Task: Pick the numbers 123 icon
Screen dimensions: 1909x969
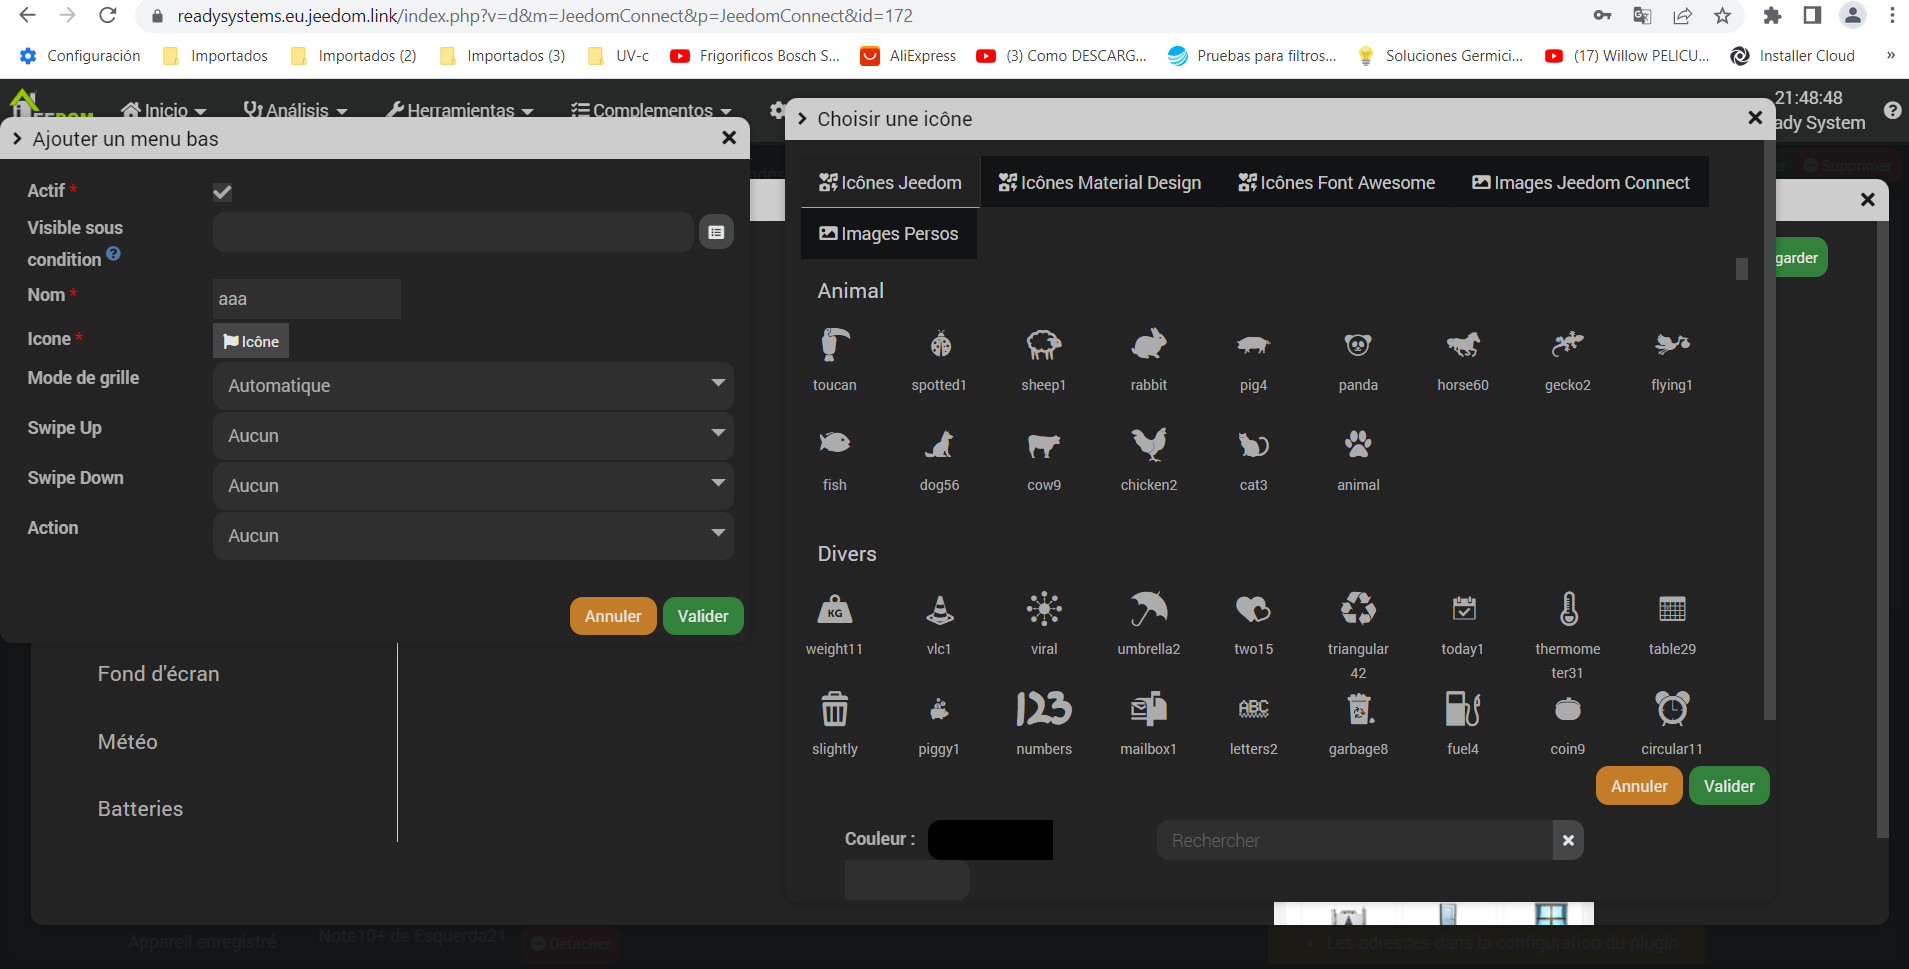Action: (1044, 709)
